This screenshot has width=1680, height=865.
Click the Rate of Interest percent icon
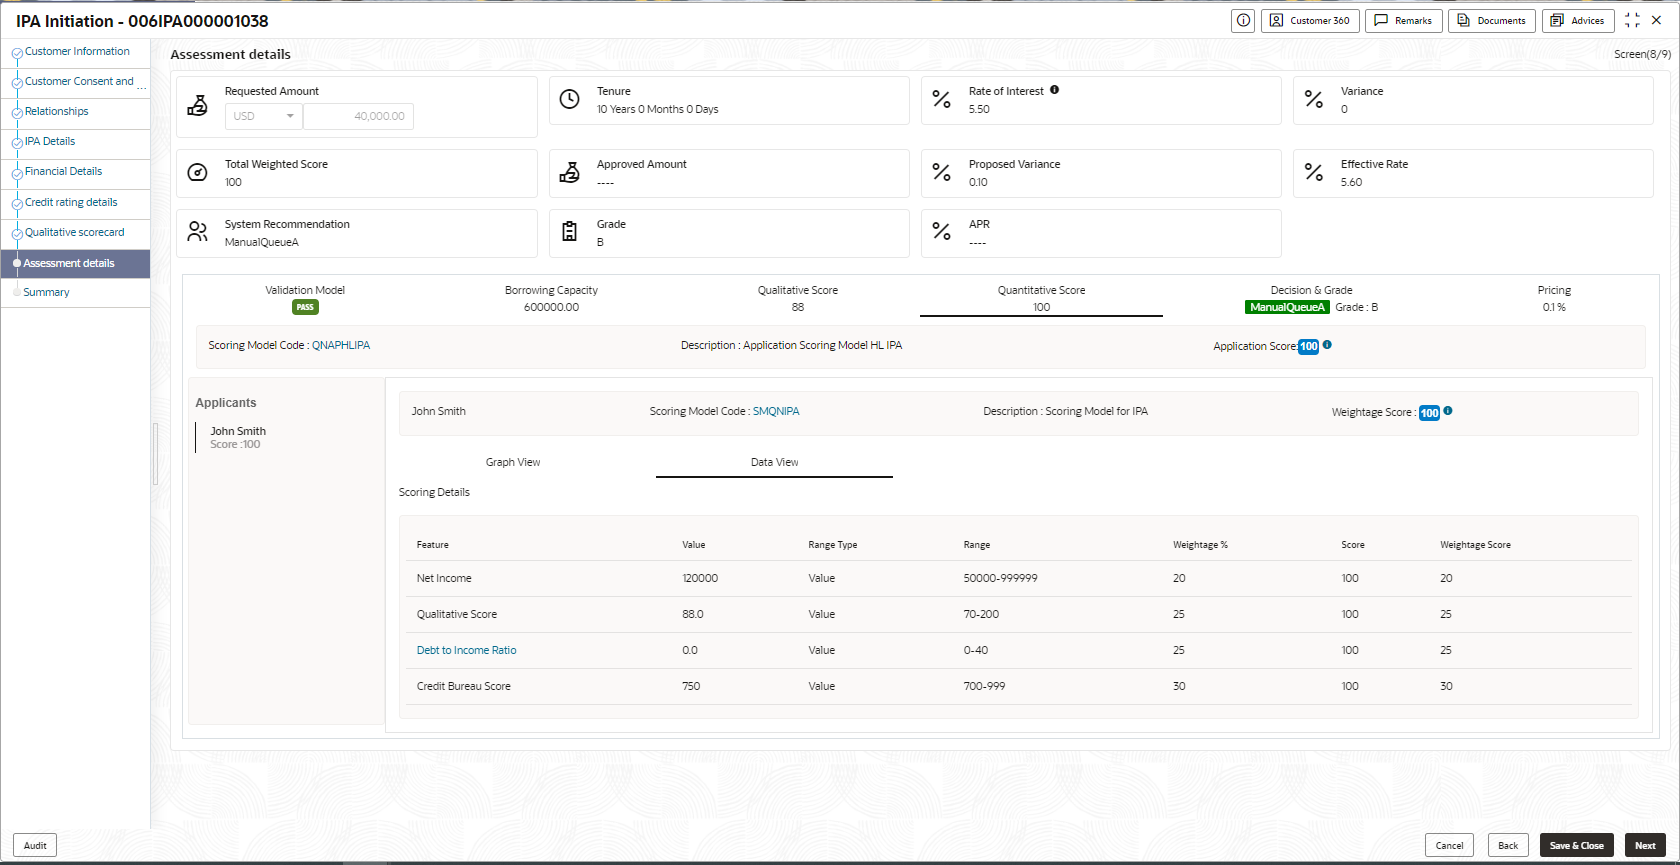point(941,99)
